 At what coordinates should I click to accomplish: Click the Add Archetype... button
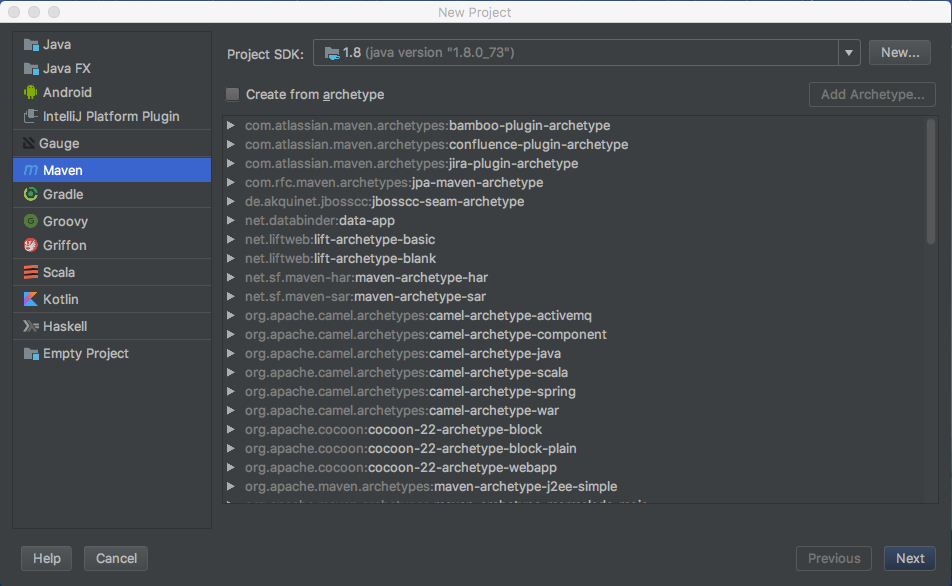[872, 95]
